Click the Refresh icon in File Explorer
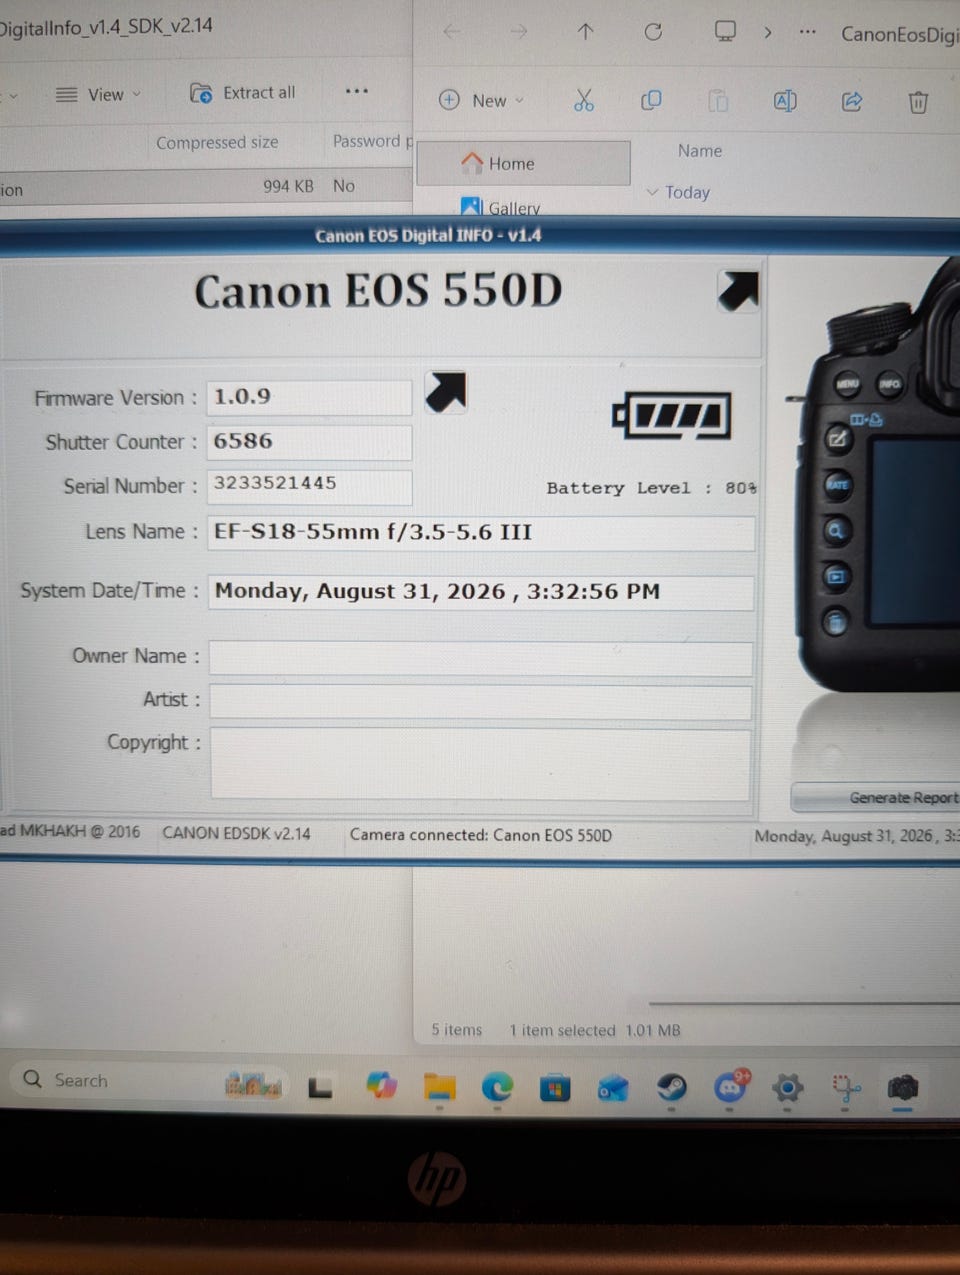 click(x=653, y=32)
